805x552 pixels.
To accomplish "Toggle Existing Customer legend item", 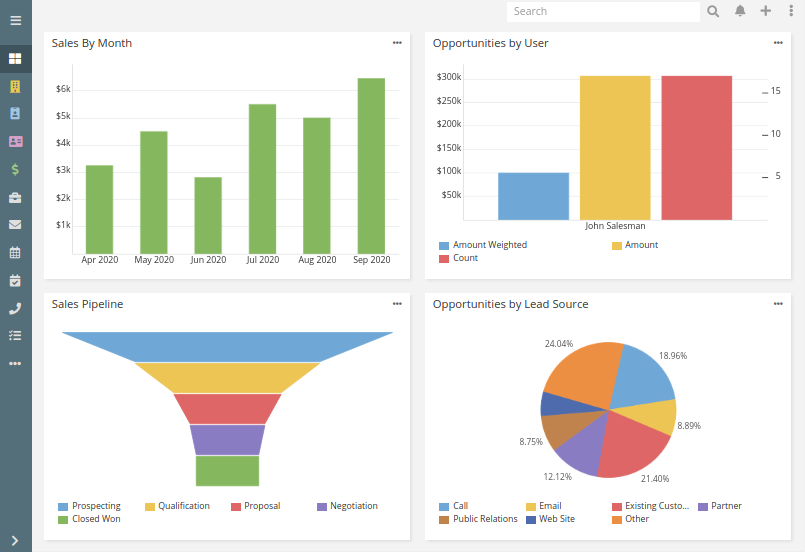I will click(x=650, y=506).
